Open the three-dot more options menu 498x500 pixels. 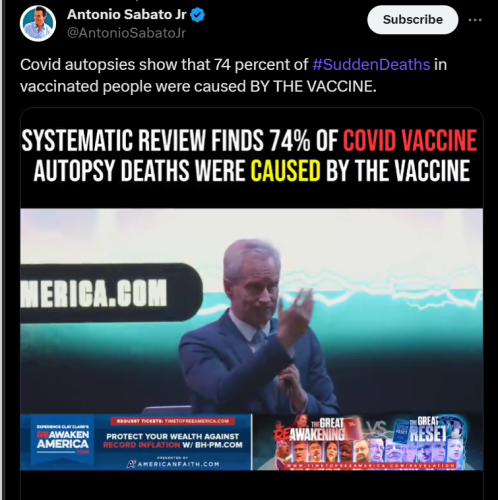(x=475, y=20)
